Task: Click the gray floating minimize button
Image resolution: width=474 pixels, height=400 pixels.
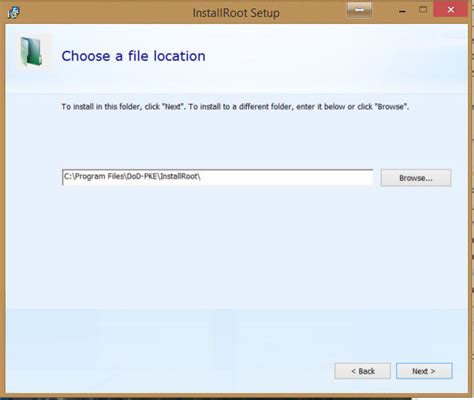Action: tap(359, 10)
